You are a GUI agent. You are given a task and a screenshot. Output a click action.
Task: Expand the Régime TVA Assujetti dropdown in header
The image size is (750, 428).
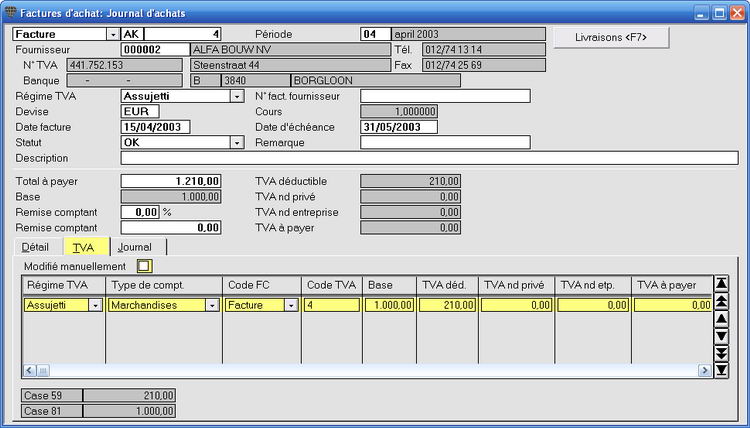237,96
